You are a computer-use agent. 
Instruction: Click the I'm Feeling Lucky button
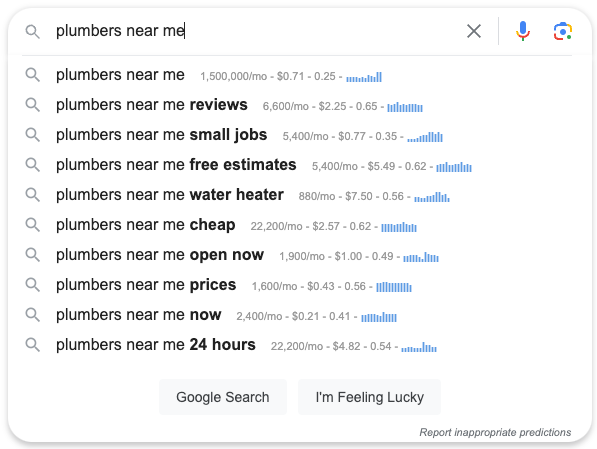369,397
